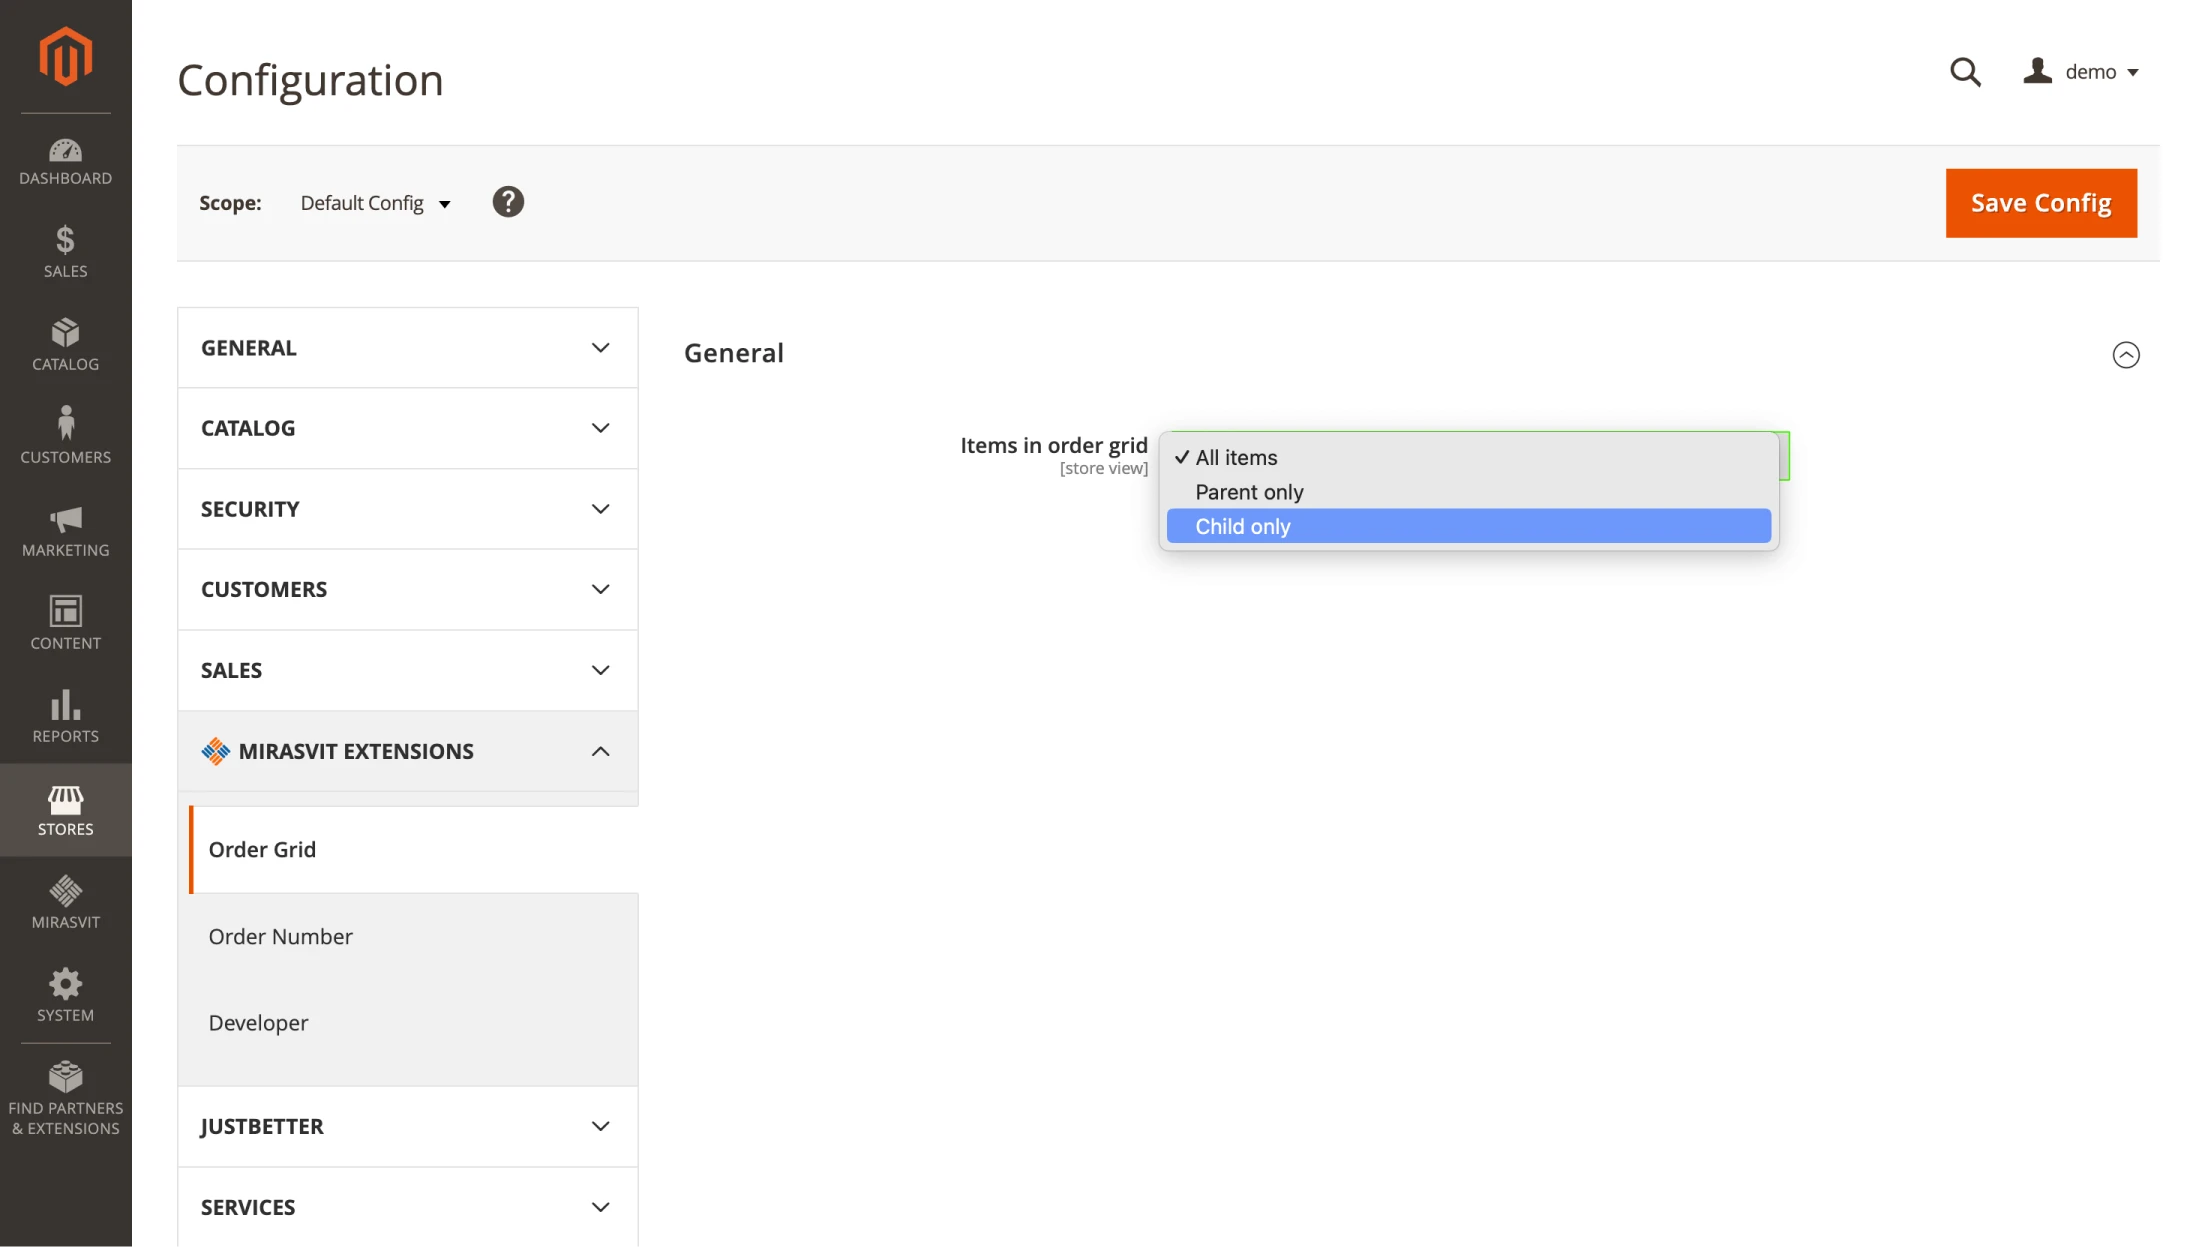This screenshot has width=2205, height=1247.
Task: Click the scope help question mark icon
Action: [508, 201]
